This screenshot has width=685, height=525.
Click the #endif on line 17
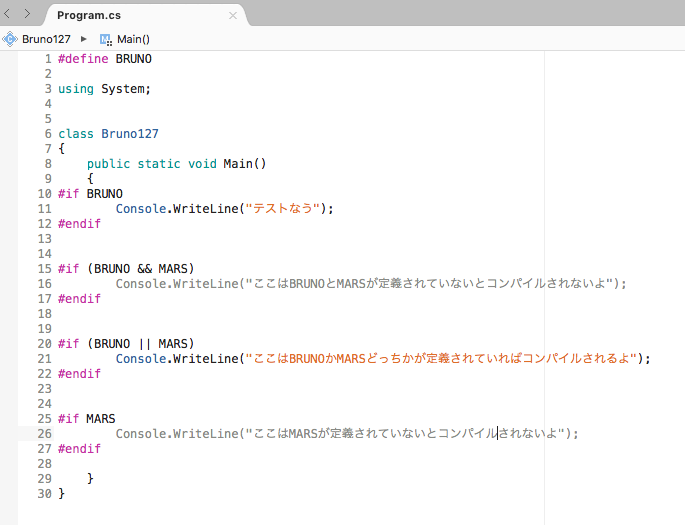80,299
